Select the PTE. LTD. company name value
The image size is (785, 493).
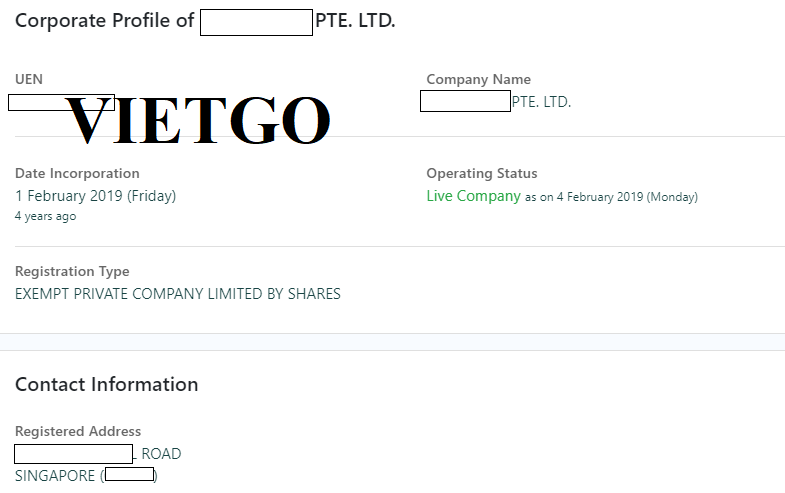coord(496,102)
